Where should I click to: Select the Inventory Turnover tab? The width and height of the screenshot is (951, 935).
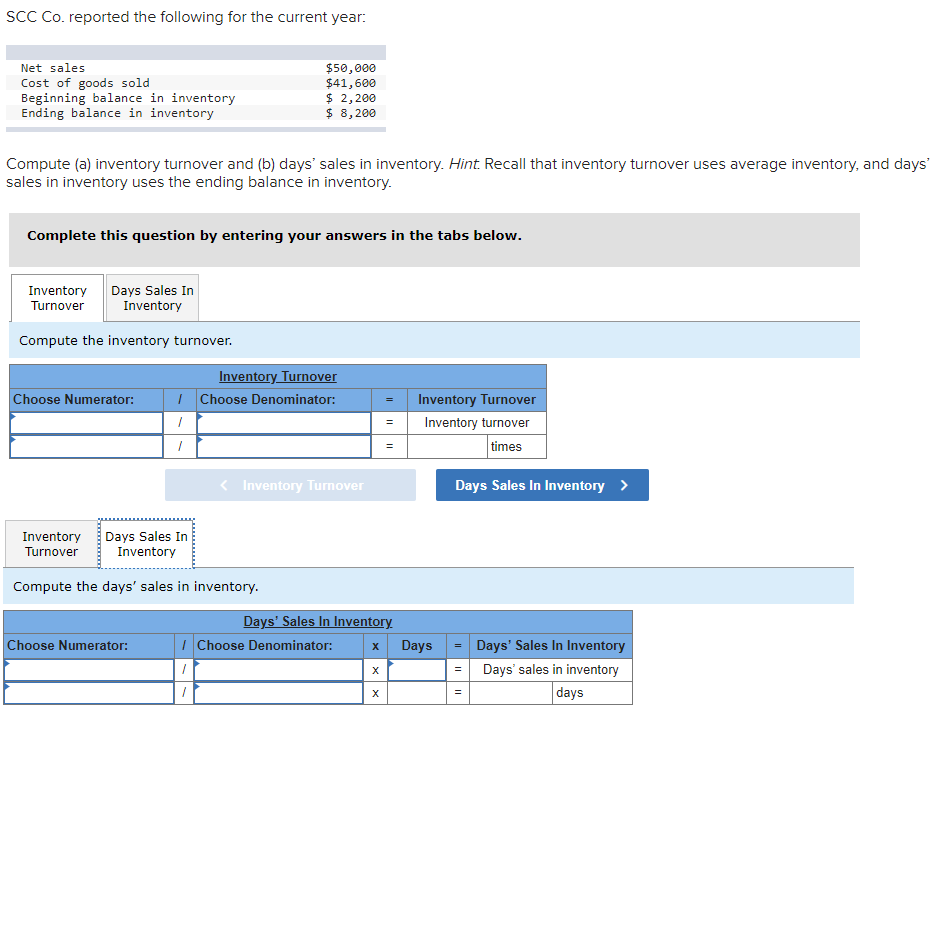(x=56, y=297)
